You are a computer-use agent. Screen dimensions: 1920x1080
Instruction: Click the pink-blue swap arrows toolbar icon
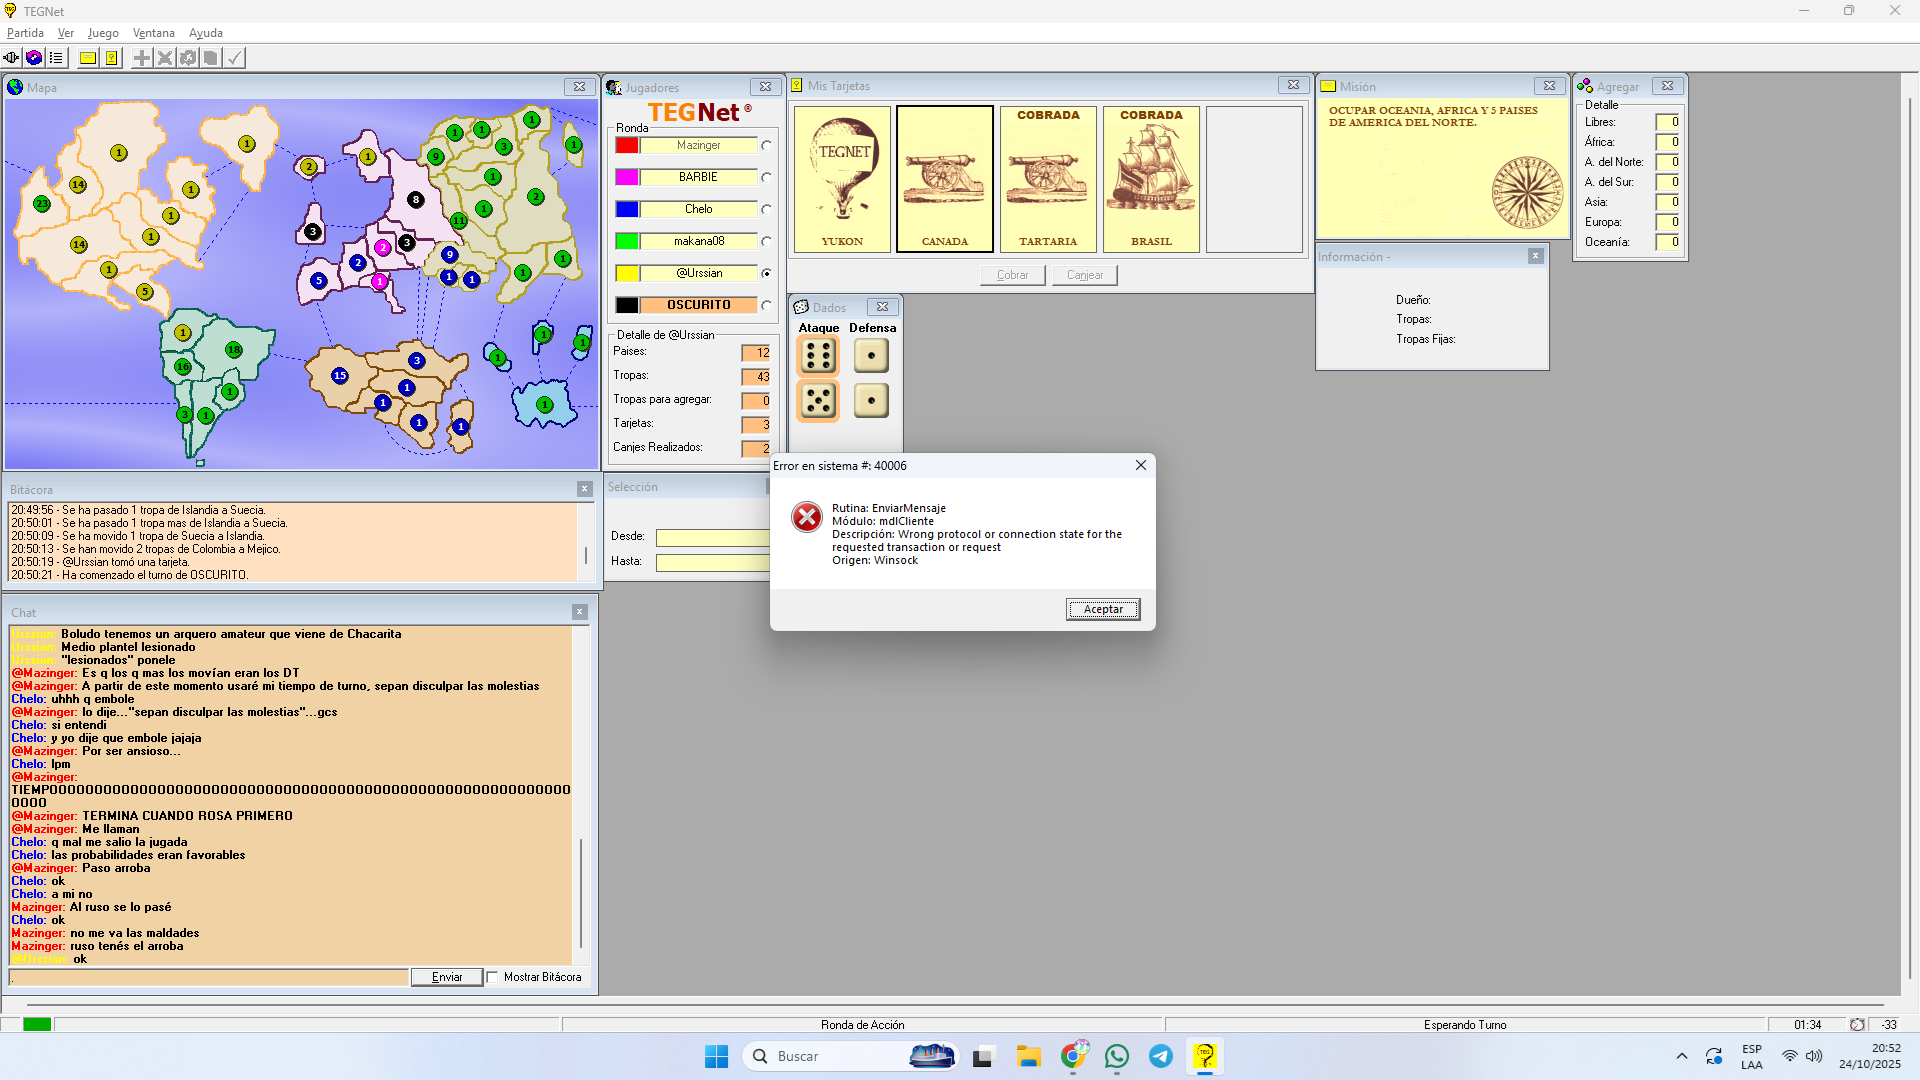click(x=34, y=58)
